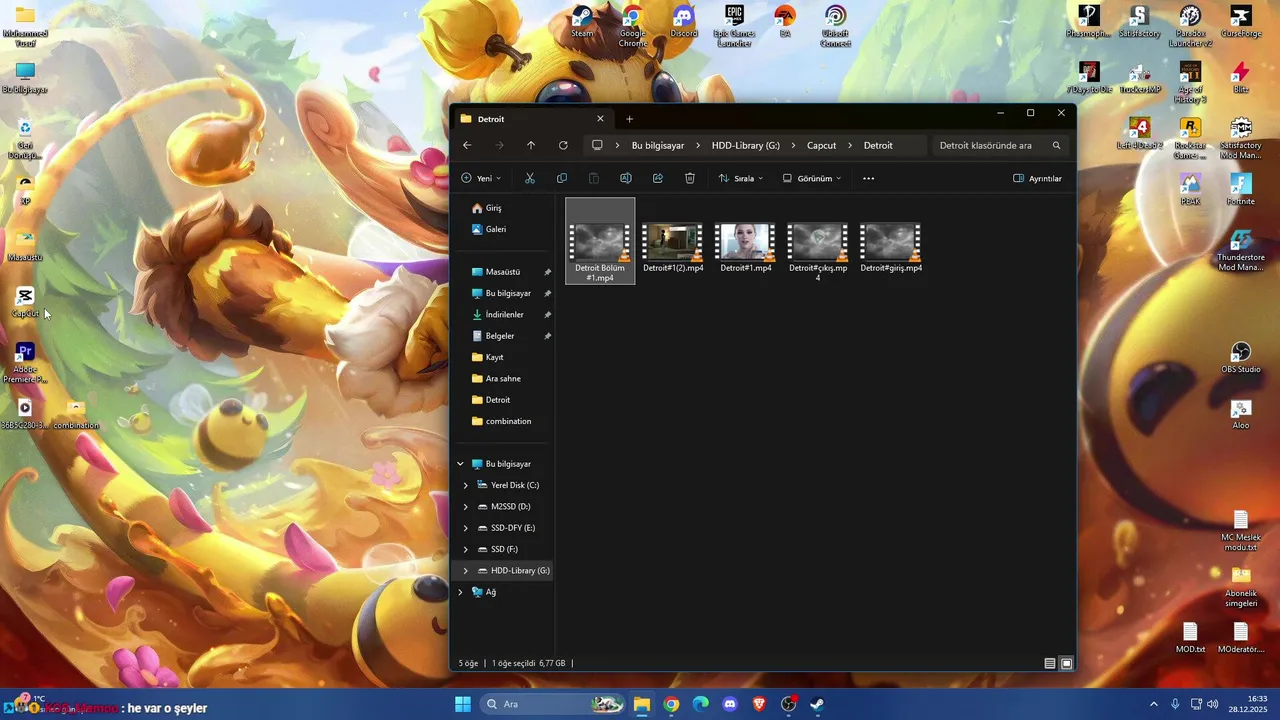Screen dimensions: 1280x720
Task: Open CurseForge shortcut on the desktop
Action: point(1241,22)
